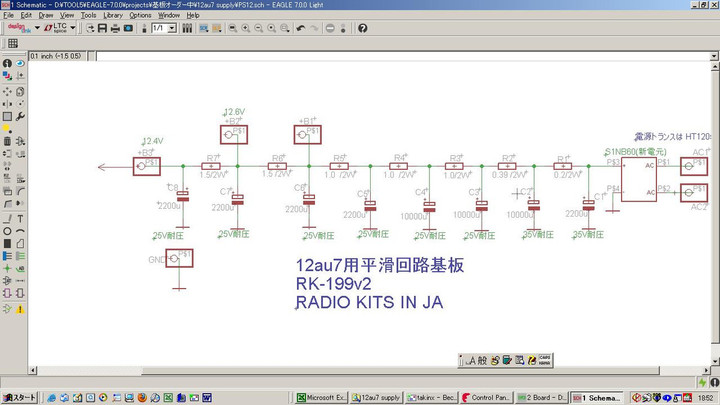Viewport: 720px width, 405px height.
Task: Click the wrench Change tool
Action: (x=21, y=115)
